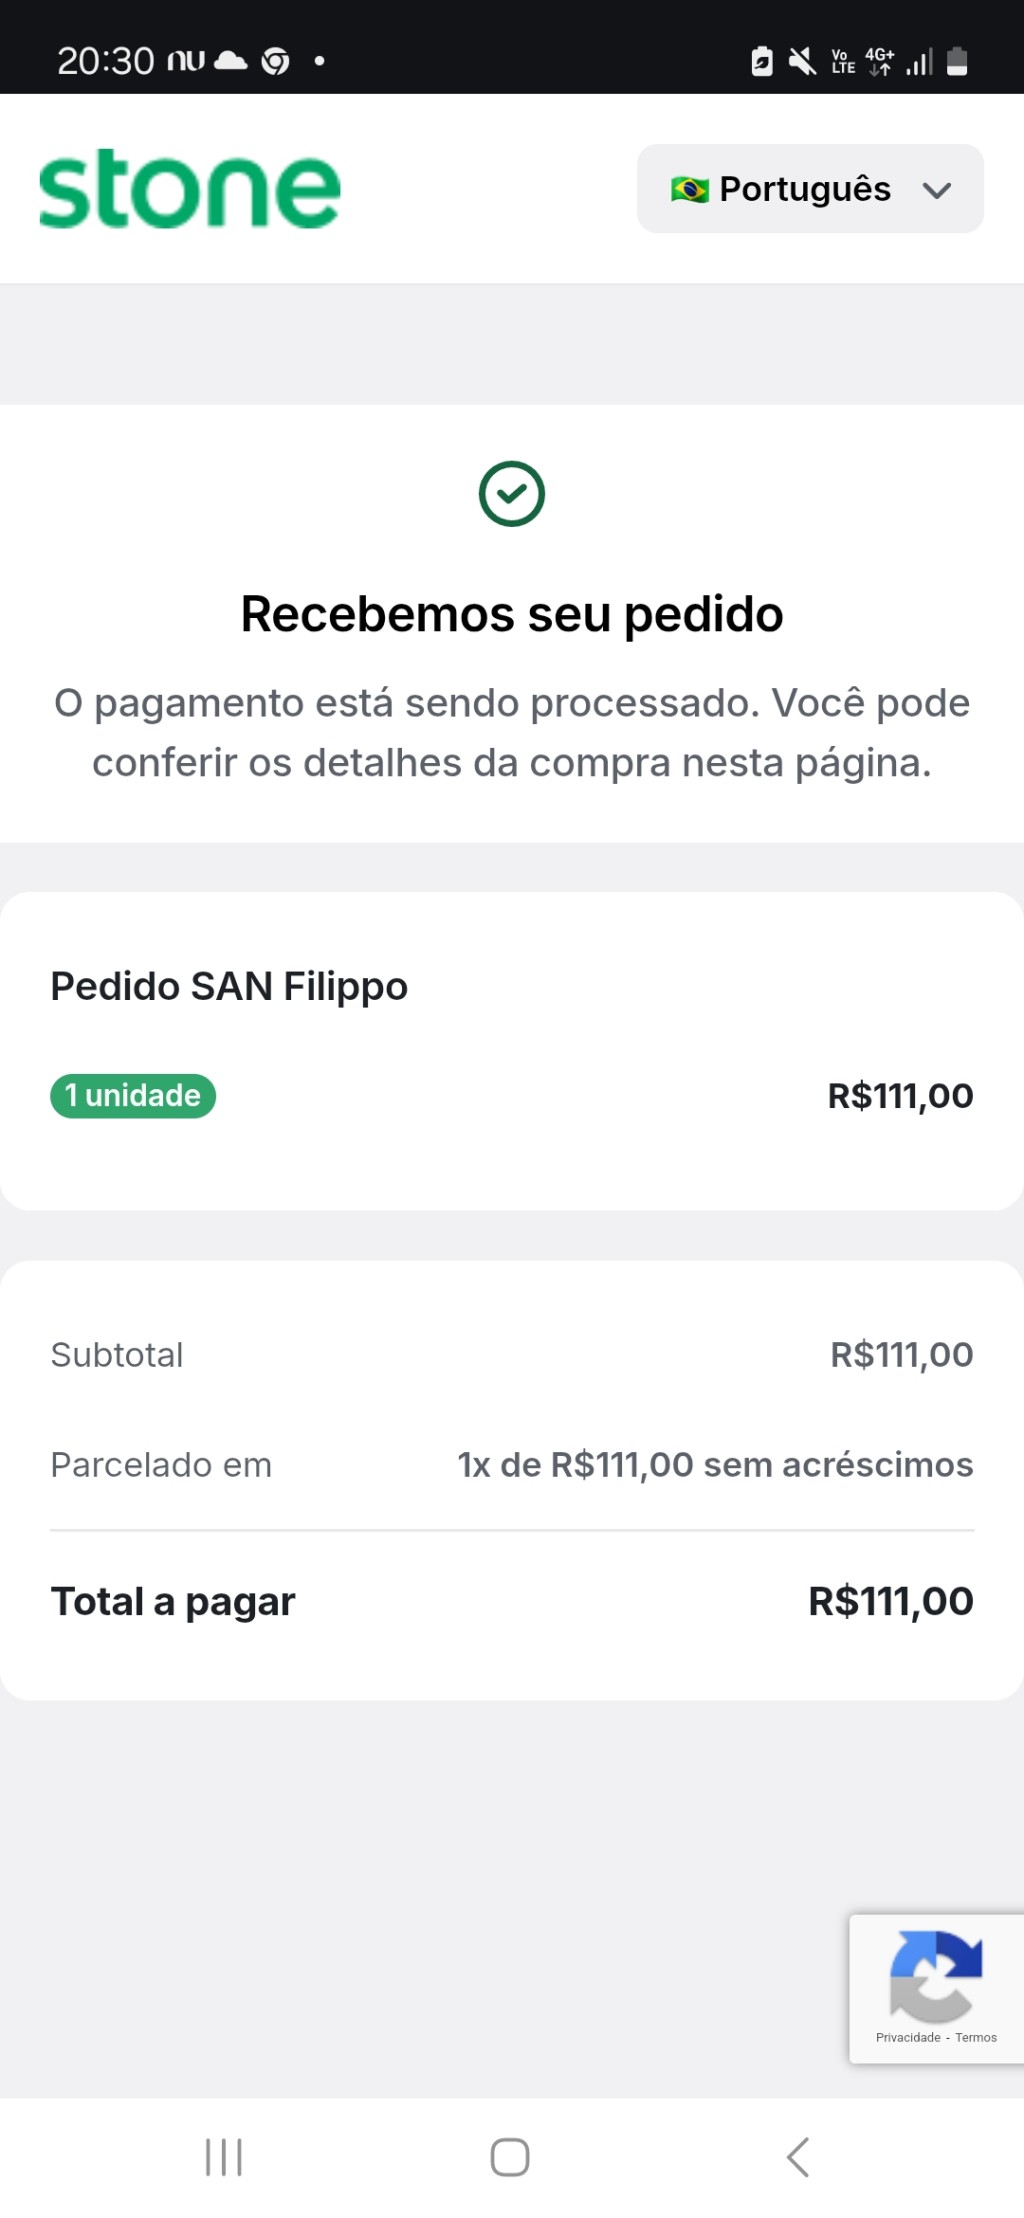Open the Privacidade link
This screenshot has height=2218, width=1024.
click(x=908, y=2037)
